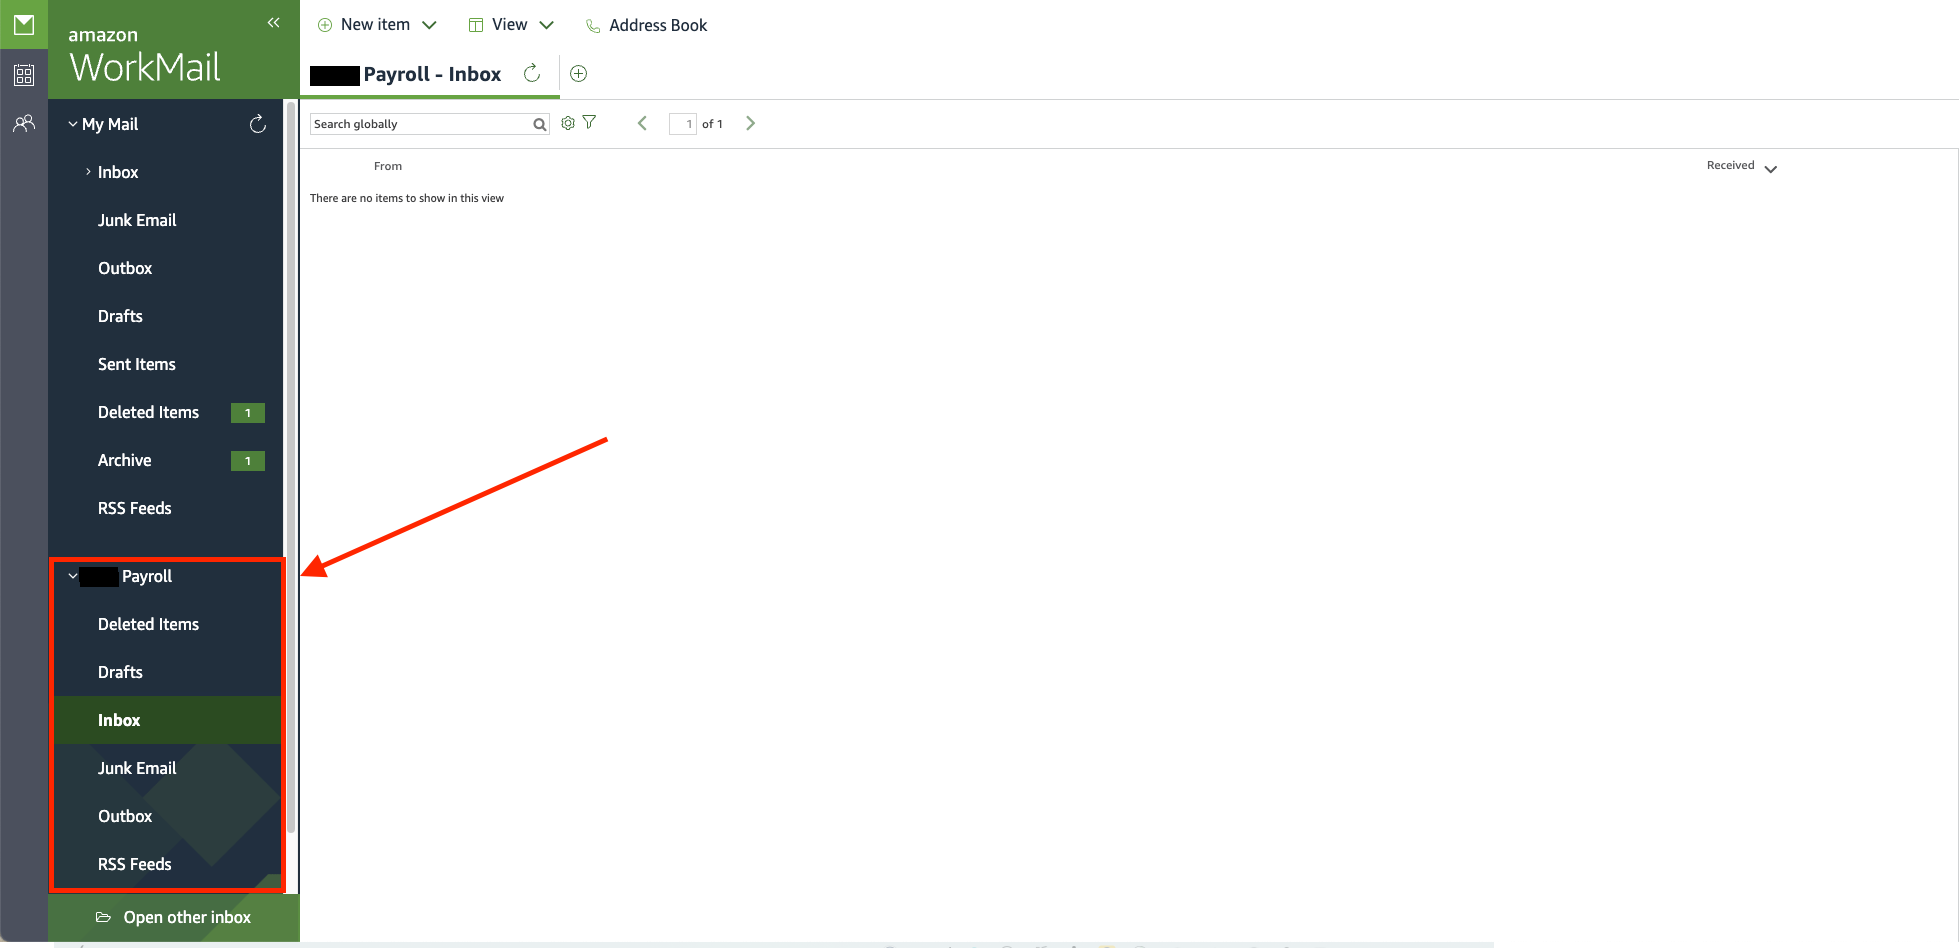Open the Address Book
Image resolution: width=1959 pixels, height=948 pixels.
click(658, 26)
